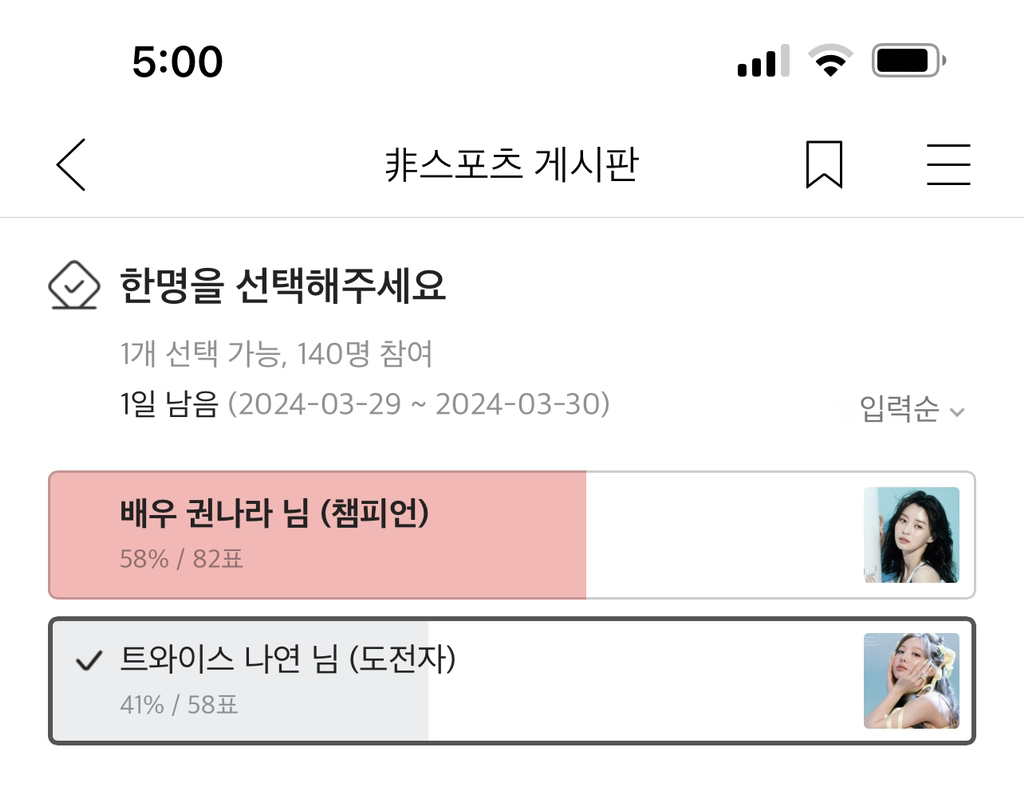Tap the 5:00 clock in status bar
Image resolution: width=1024 pixels, height=786 pixels.
177,62
